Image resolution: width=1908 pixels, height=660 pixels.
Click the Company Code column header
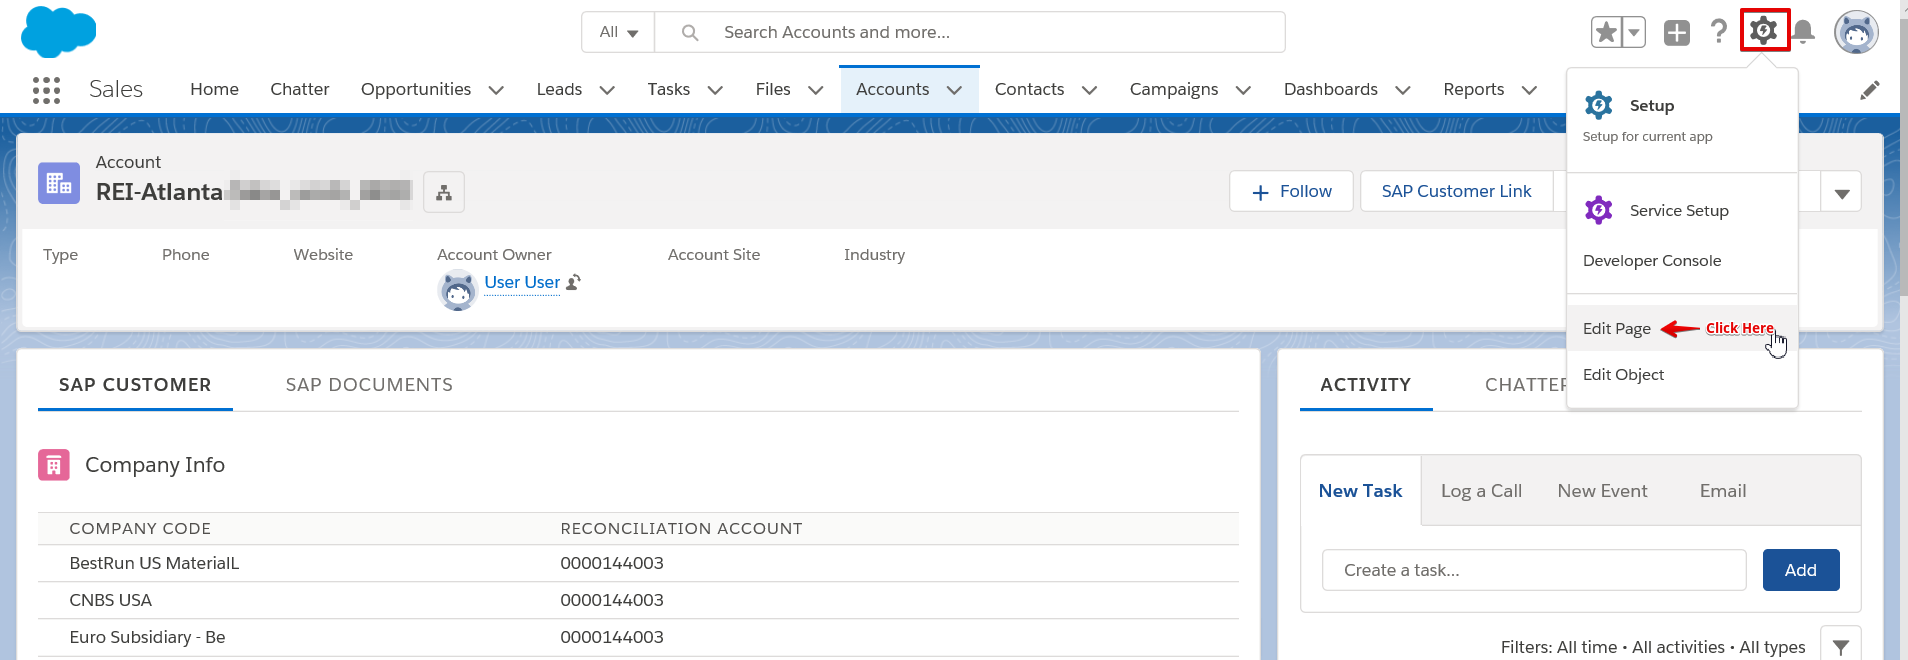click(x=140, y=528)
